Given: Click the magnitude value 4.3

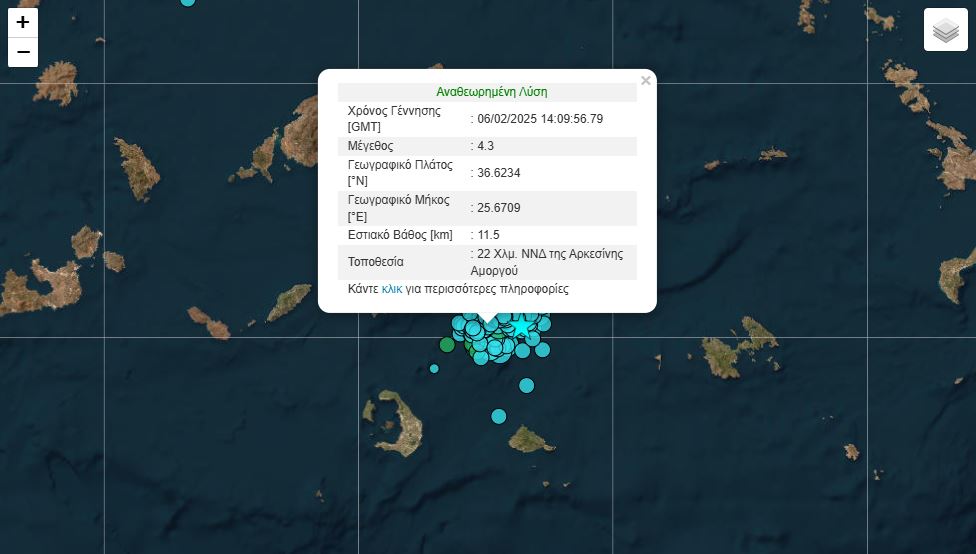Looking at the screenshot, I should (486, 146).
